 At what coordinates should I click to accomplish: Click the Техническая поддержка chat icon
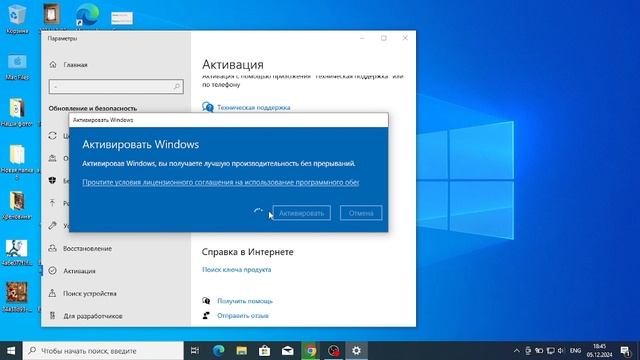pos(207,107)
